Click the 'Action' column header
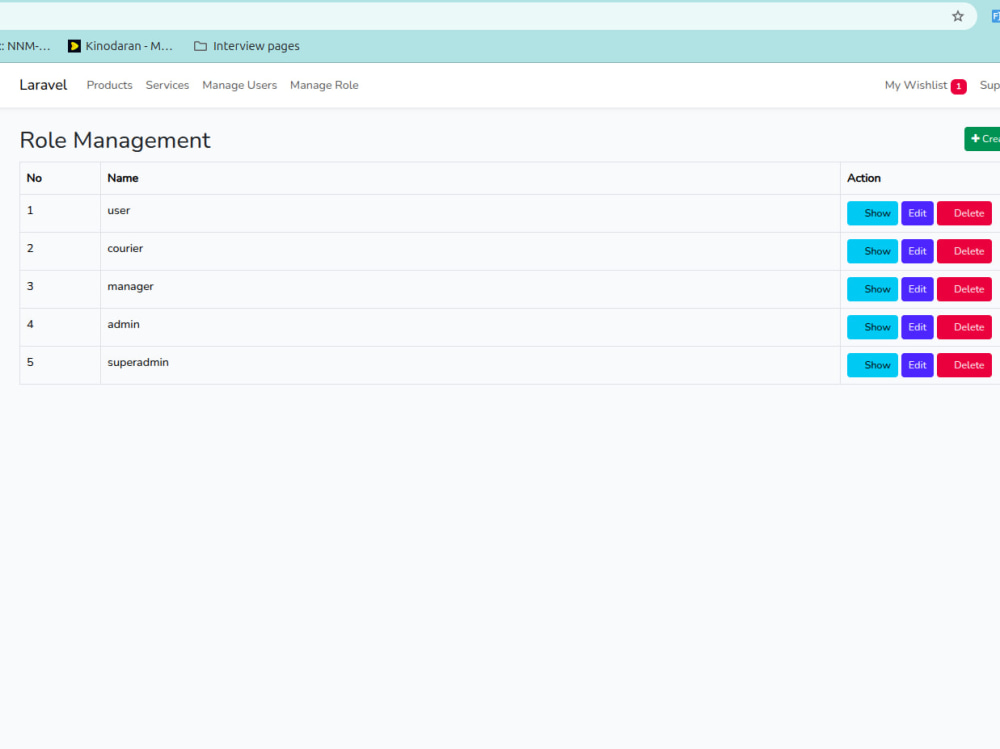This screenshot has height=749, width=1000. (920, 178)
